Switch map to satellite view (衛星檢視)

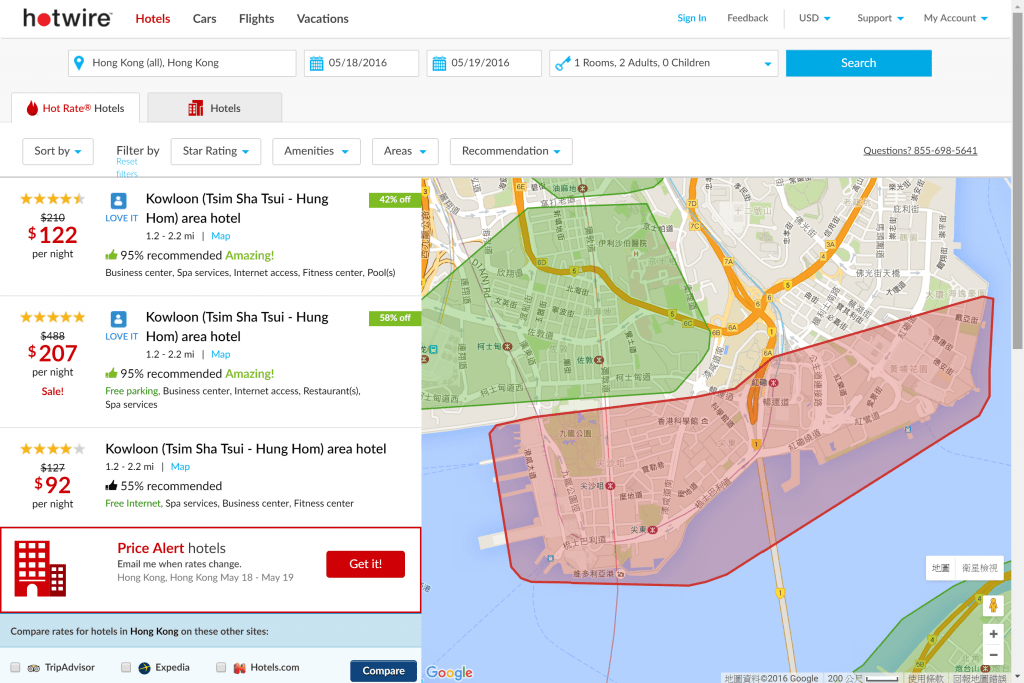point(980,568)
